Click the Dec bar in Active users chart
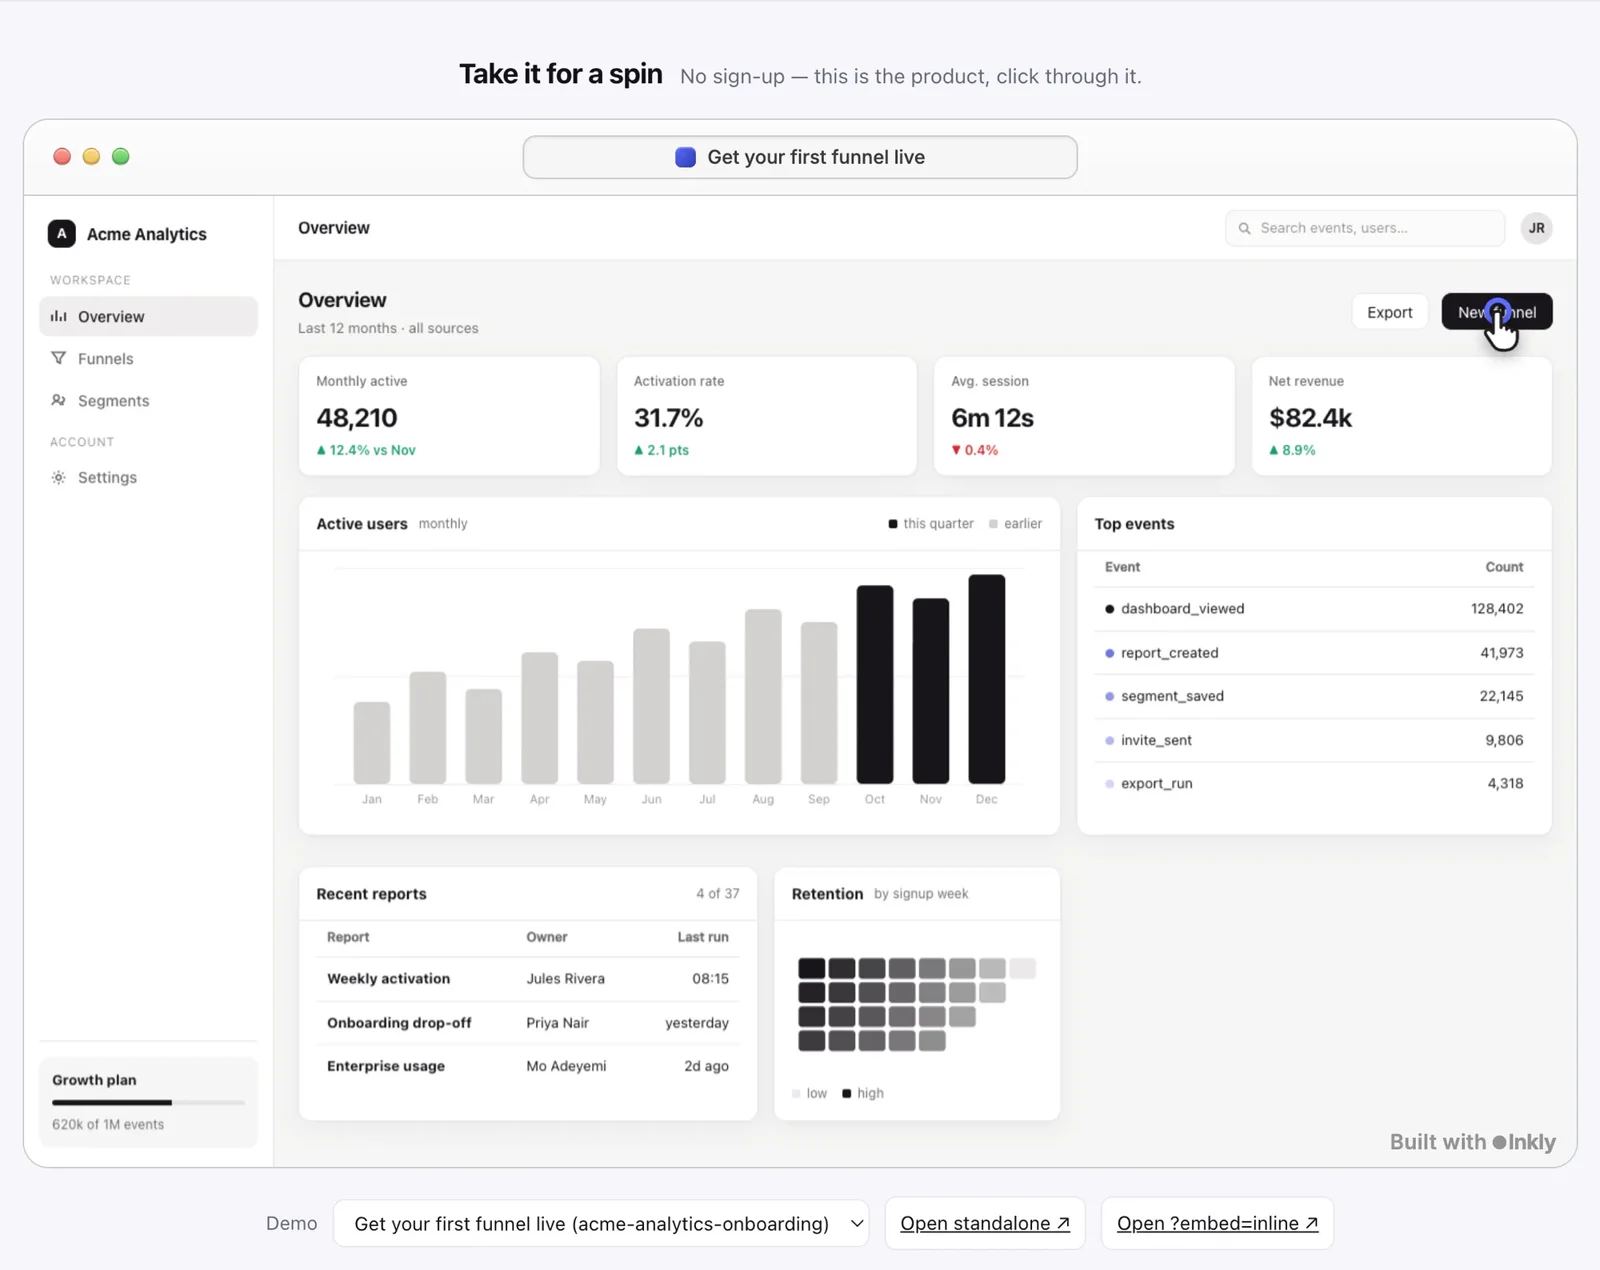 pyautogui.click(x=986, y=679)
